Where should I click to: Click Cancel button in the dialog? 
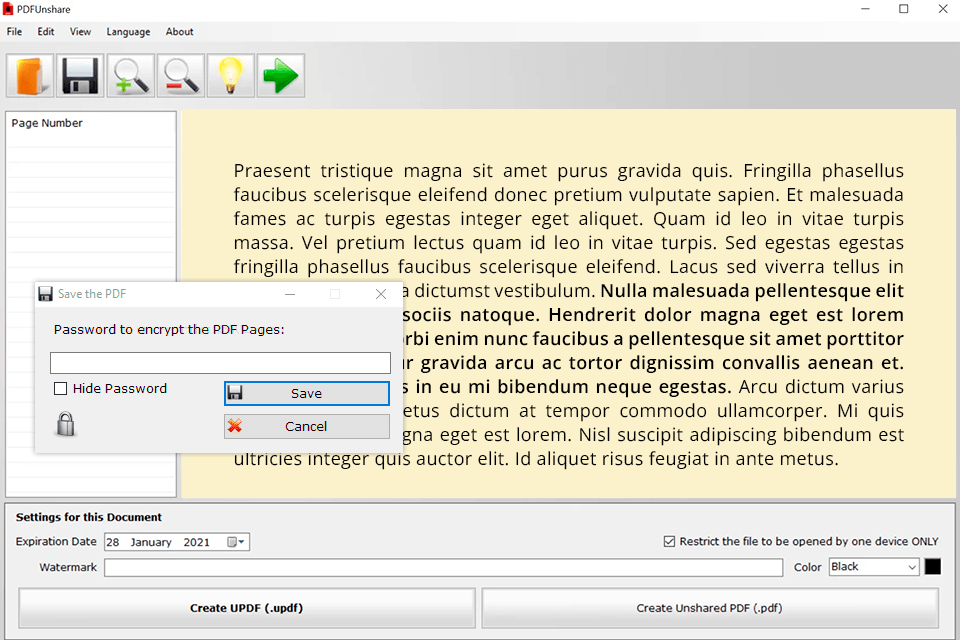pos(307,426)
